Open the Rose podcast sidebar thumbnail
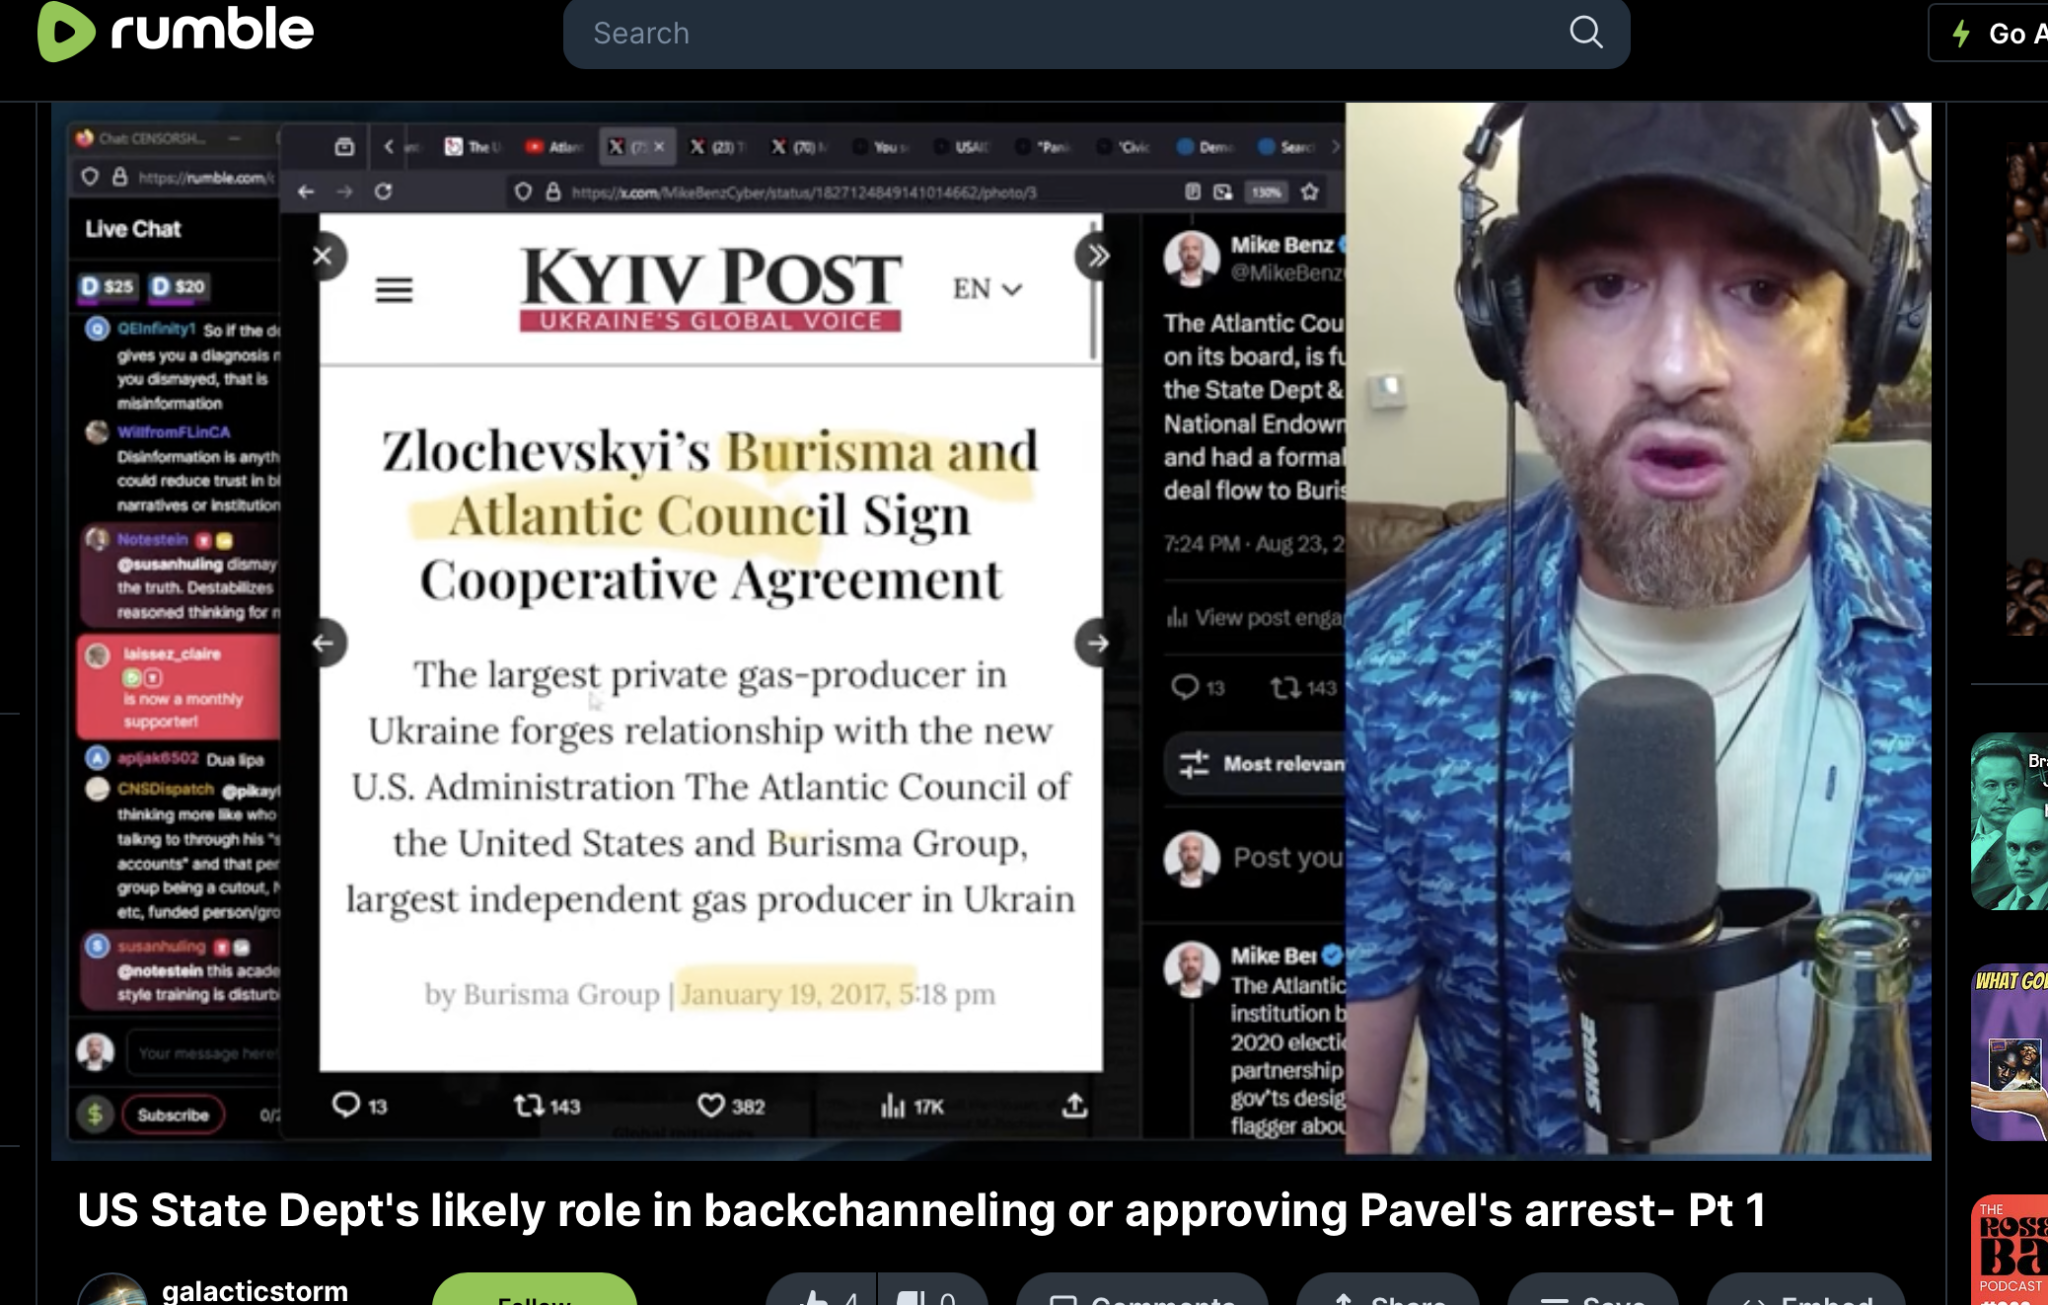This screenshot has width=2048, height=1305. click(x=2009, y=1250)
